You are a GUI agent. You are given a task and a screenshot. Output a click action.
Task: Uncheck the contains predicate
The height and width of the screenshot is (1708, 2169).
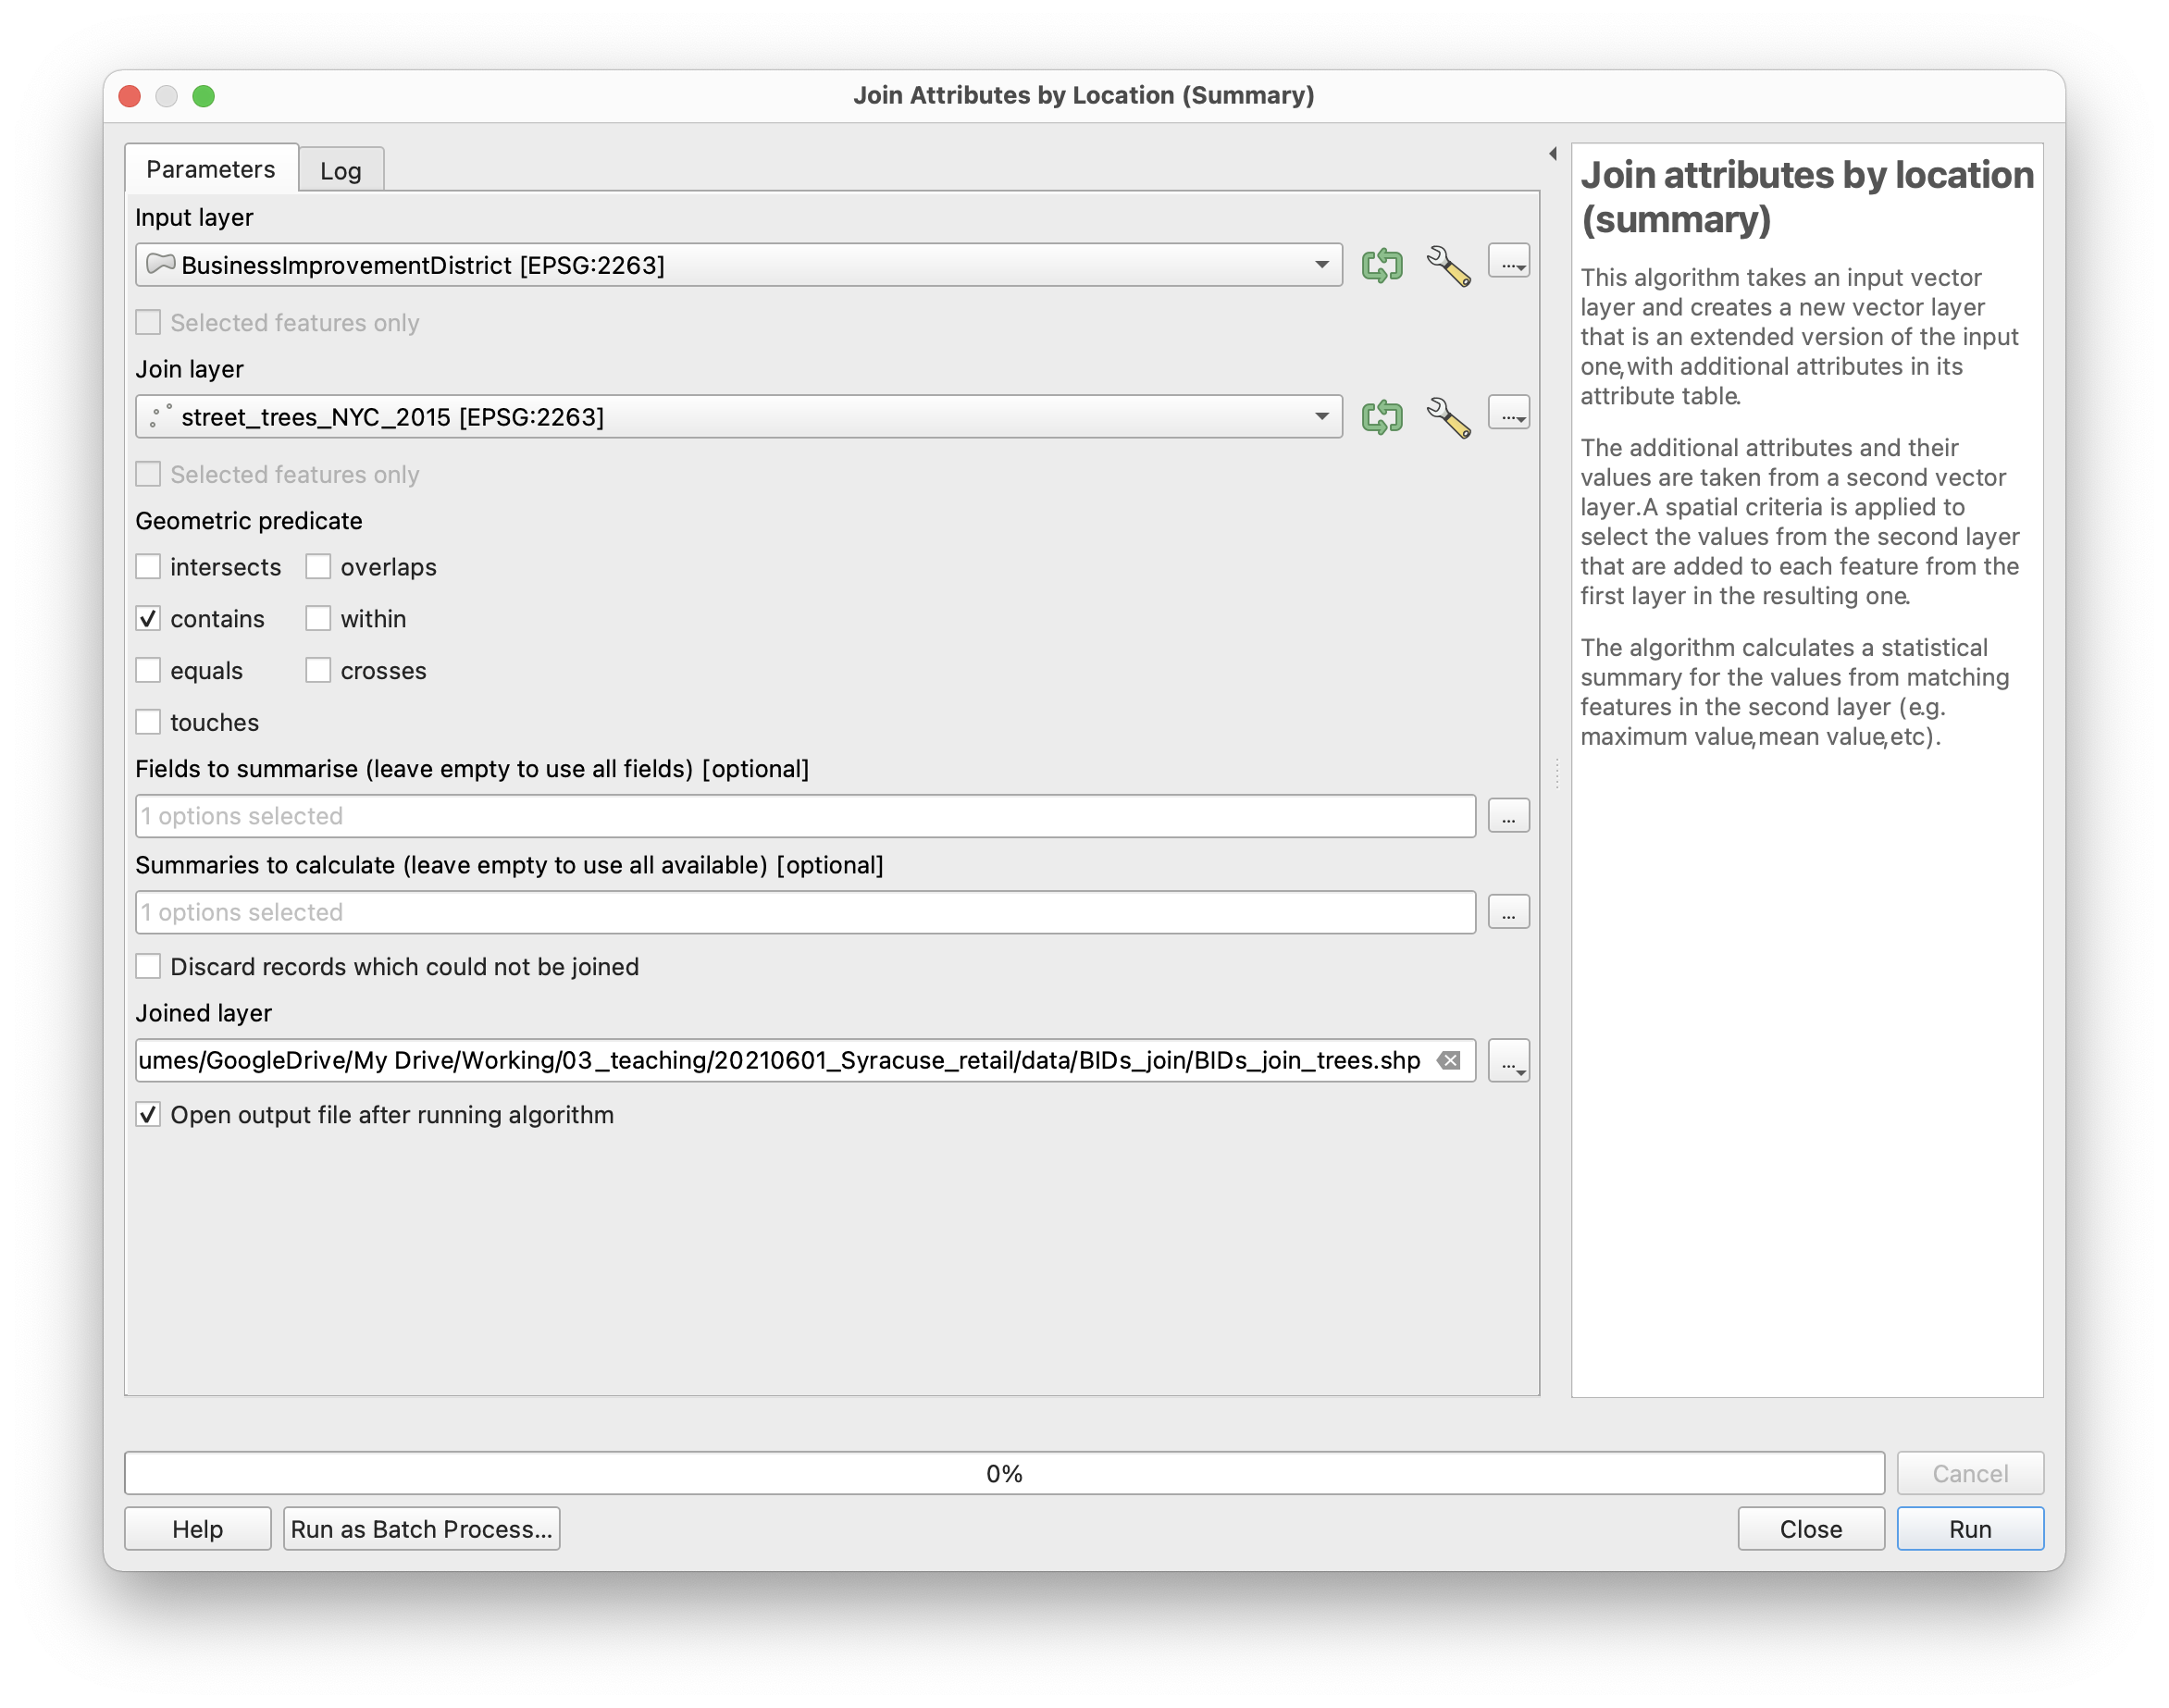click(x=148, y=619)
